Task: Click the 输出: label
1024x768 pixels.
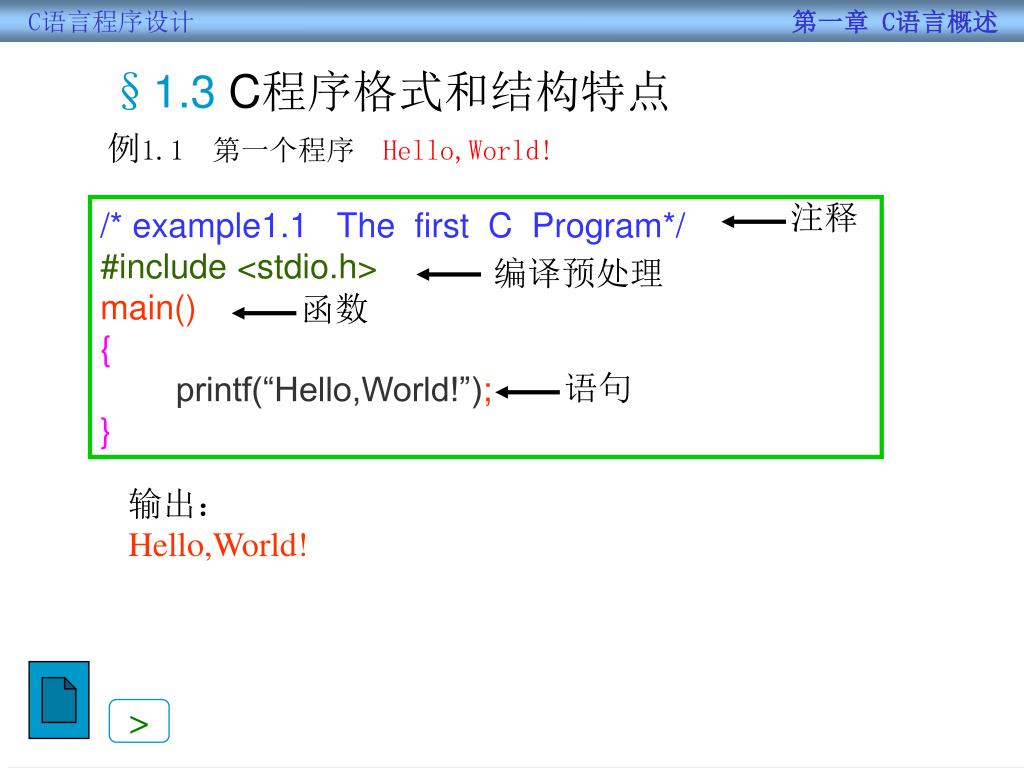Action: coord(168,504)
